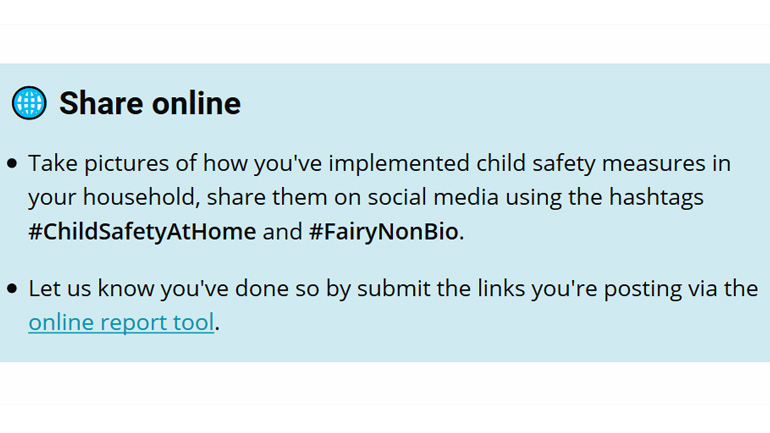Click the #ChildSafetyAtHome hashtag text
770x433 pixels.
click(142, 232)
